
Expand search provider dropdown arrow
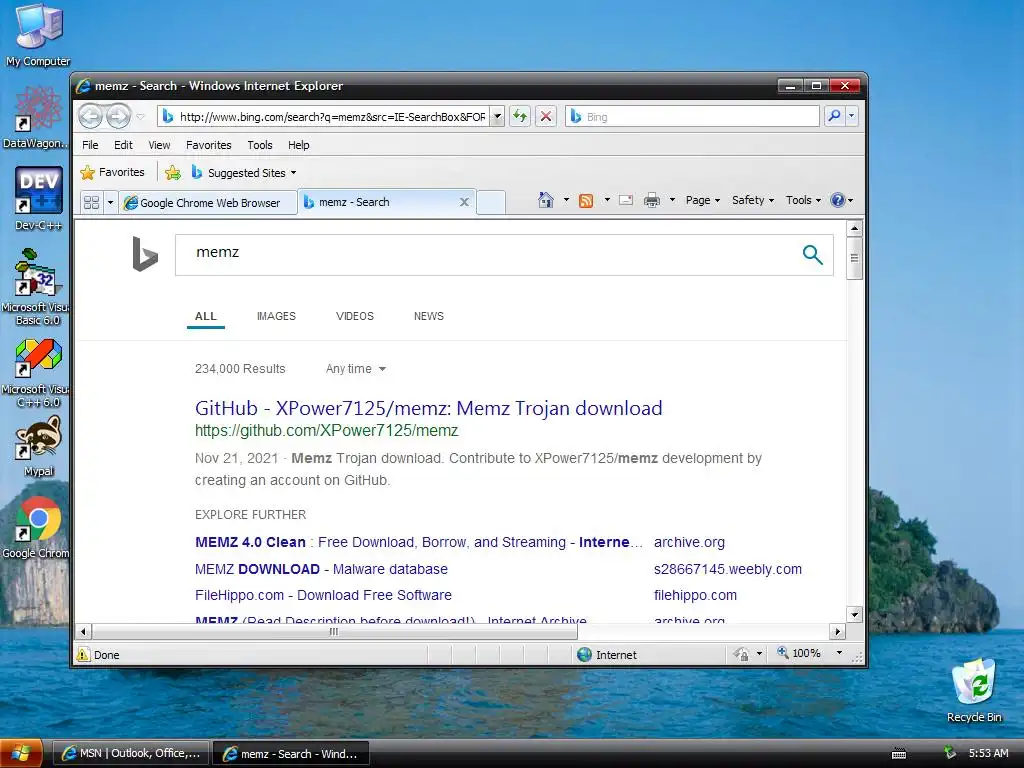pyautogui.click(x=852, y=117)
